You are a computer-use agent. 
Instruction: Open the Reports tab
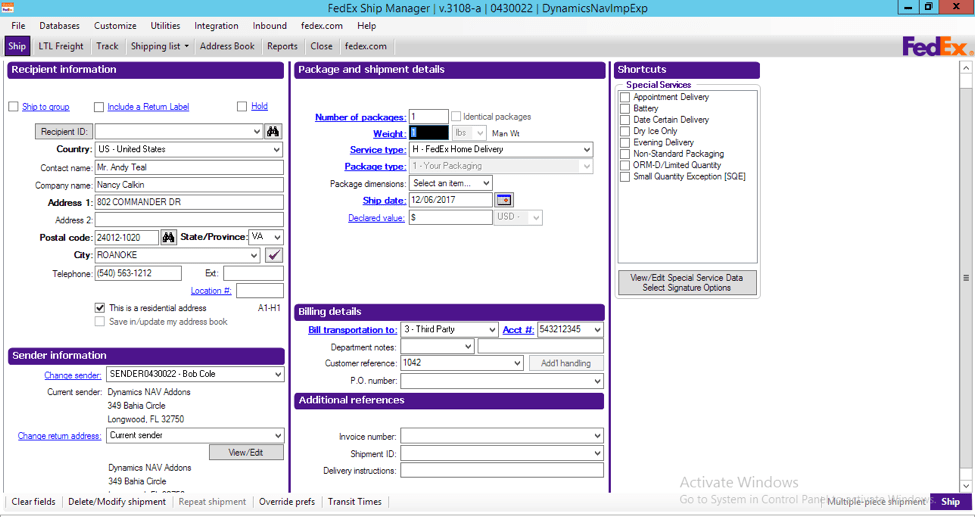point(282,46)
